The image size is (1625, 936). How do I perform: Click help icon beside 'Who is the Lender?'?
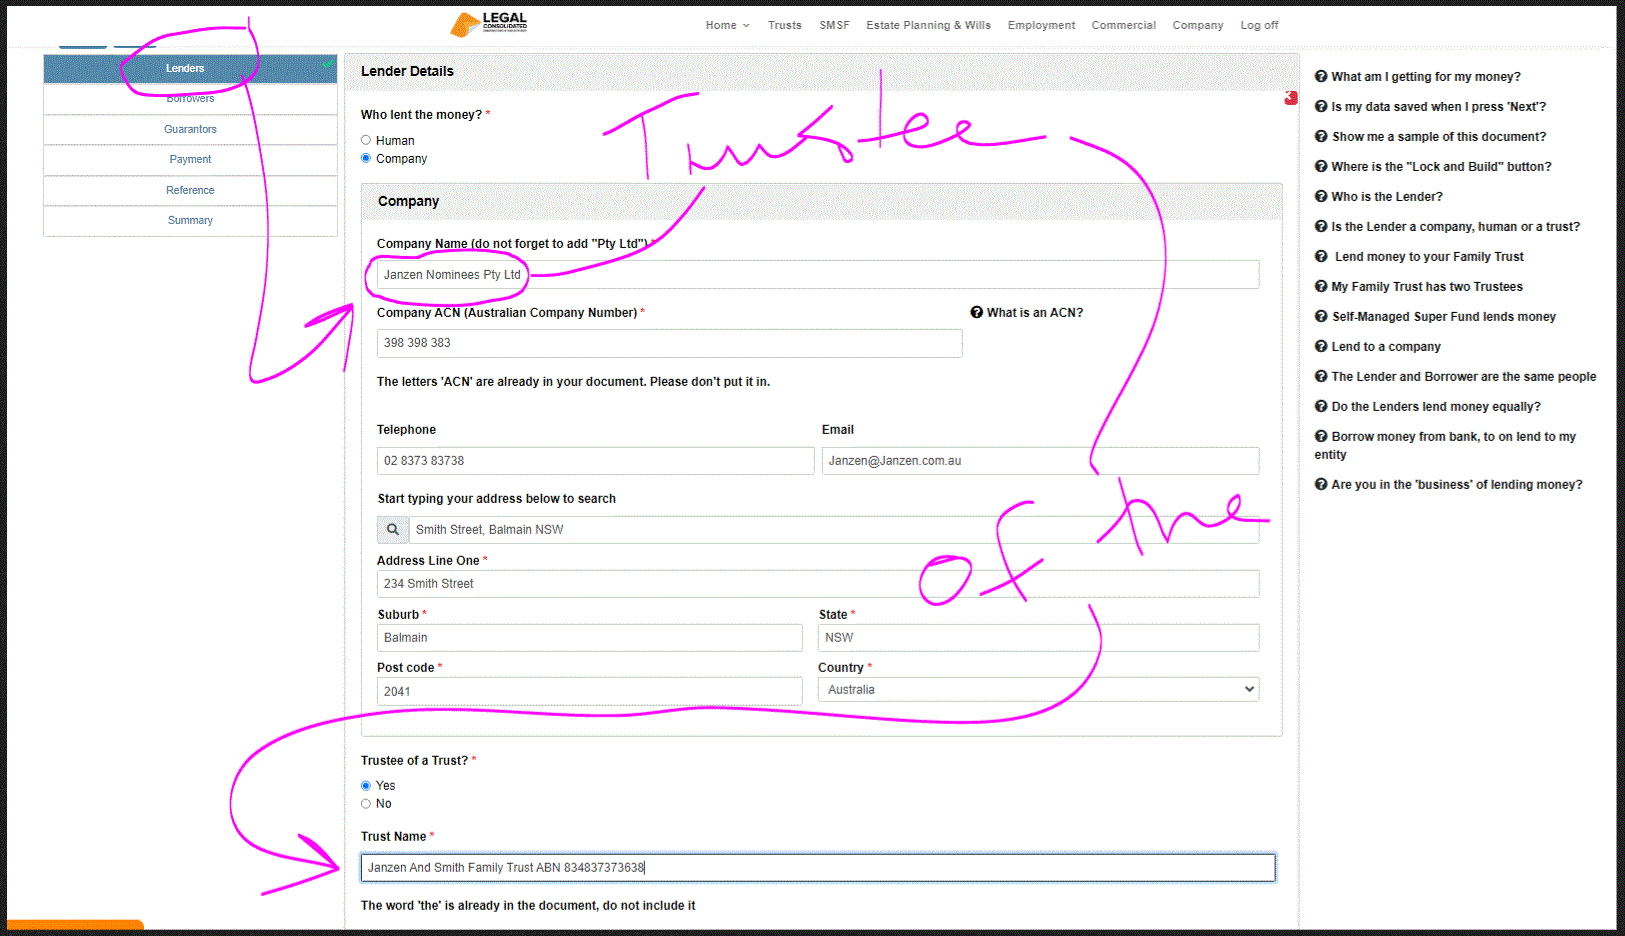click(1321, 197)
